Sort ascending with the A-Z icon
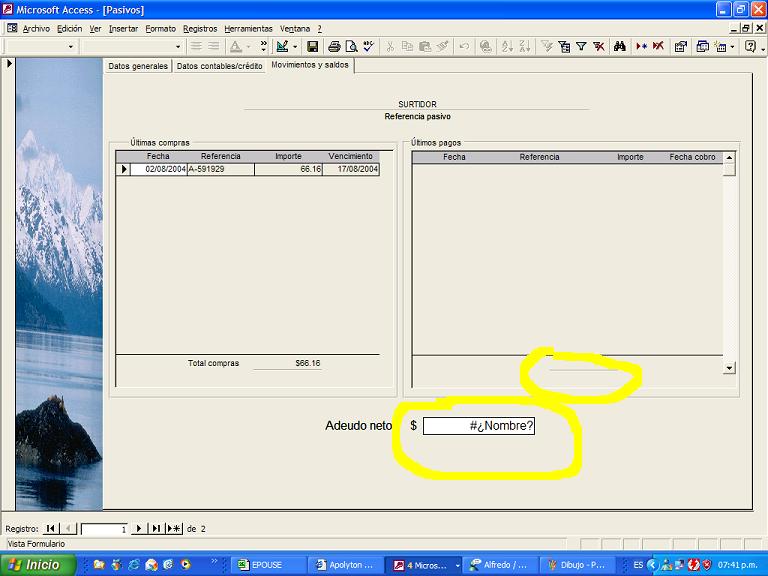768x576 pixels. pyautogui.click(x=507, y=47)
